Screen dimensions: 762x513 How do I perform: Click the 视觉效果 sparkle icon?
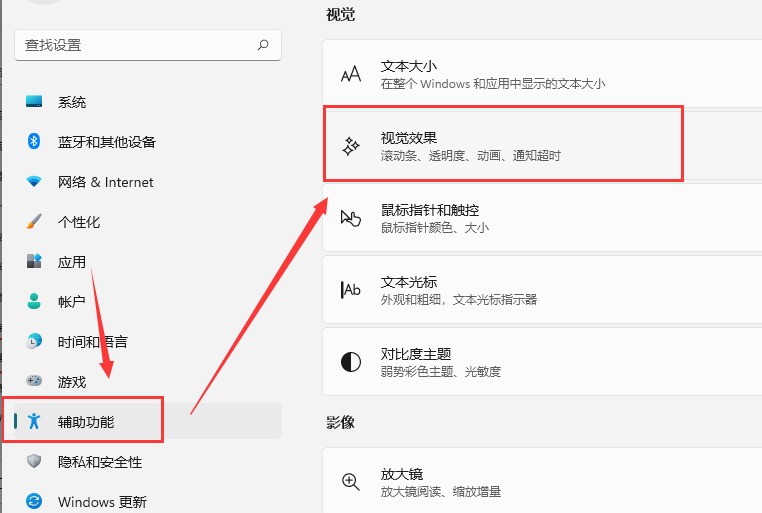coord(351,146)
